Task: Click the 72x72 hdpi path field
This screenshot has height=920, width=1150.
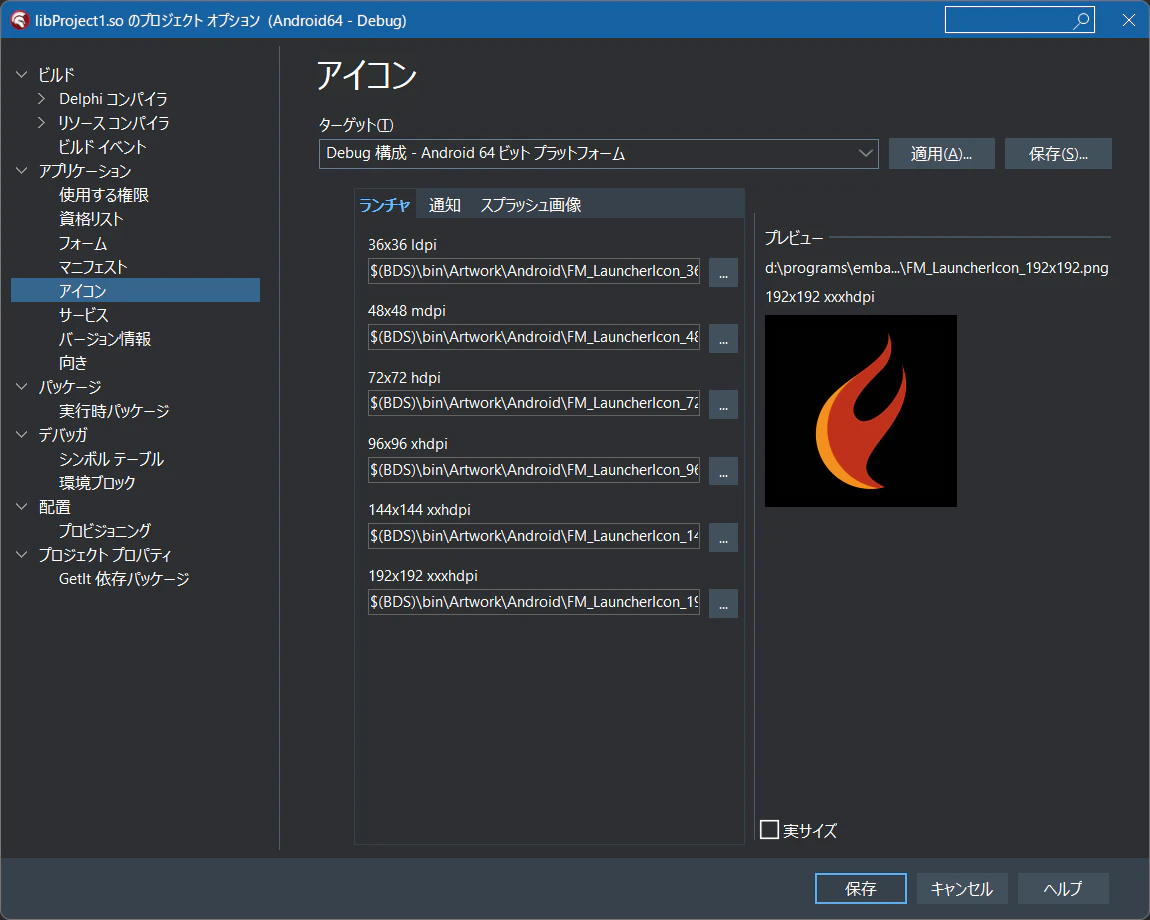Action: [x=534, y=404]
